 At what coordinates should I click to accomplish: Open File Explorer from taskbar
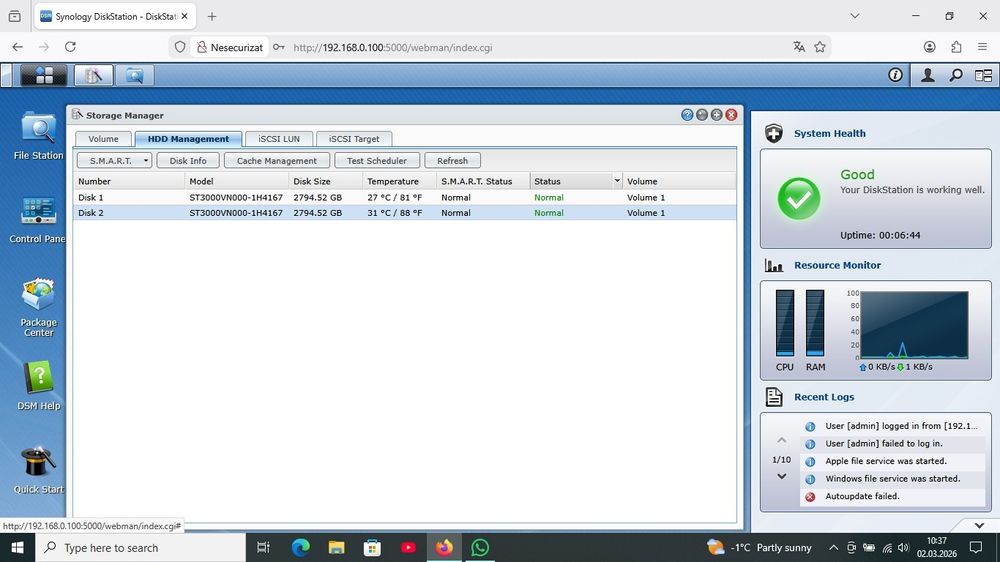pyautogui.click(x=336, y=547)
